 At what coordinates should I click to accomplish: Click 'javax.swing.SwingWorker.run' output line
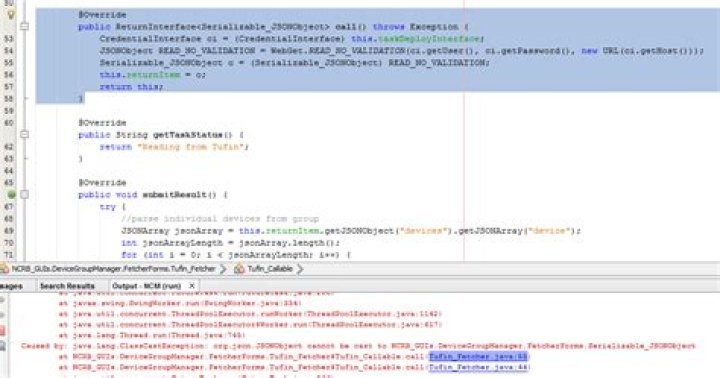tap(180, 303)
